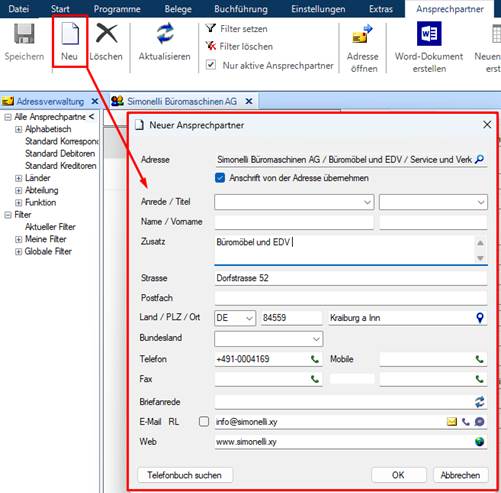Viewport: 501px width, 493px height.
Task: Open Adresse öffnen envelope icon
Action: click(x=362, y=33)
